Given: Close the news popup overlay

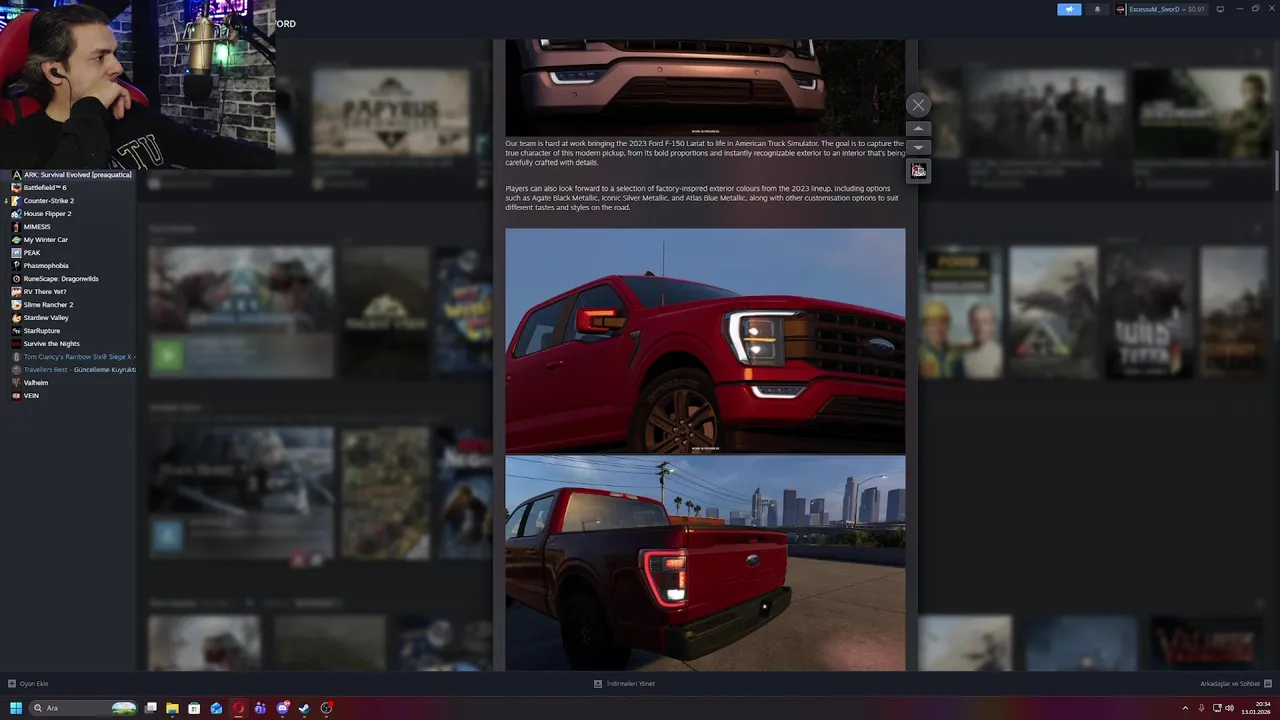Looking at the screenshot, I should (918, 105).
